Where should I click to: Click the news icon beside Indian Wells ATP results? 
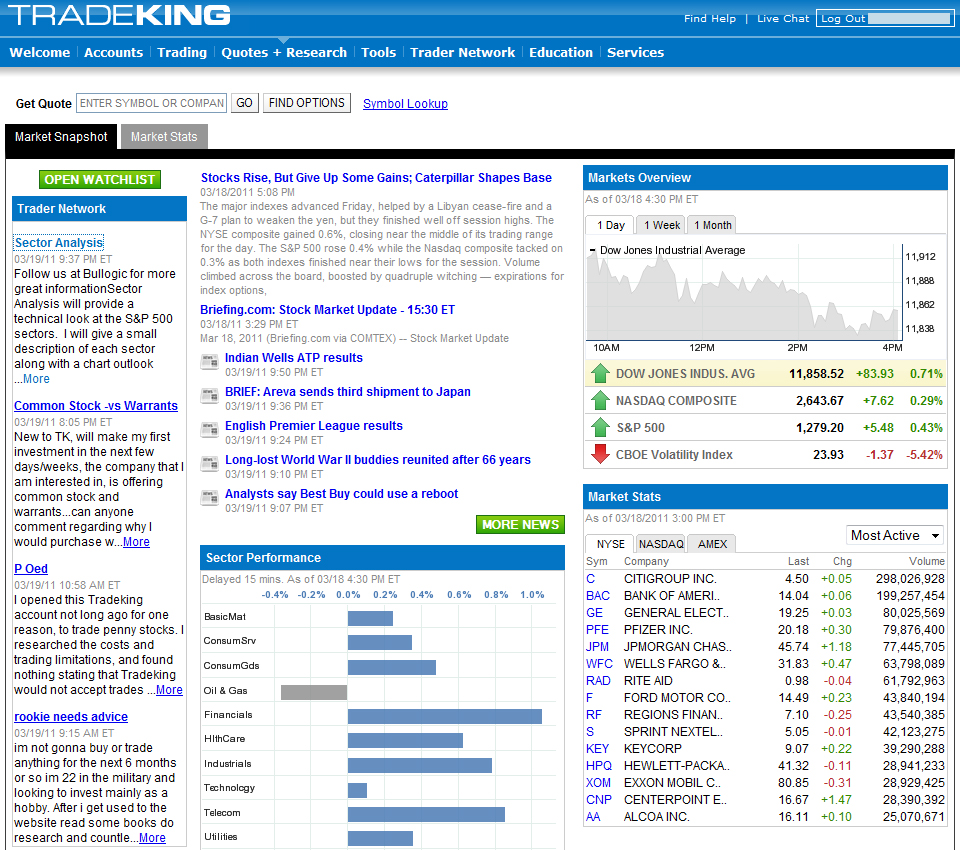click(209, 362)
